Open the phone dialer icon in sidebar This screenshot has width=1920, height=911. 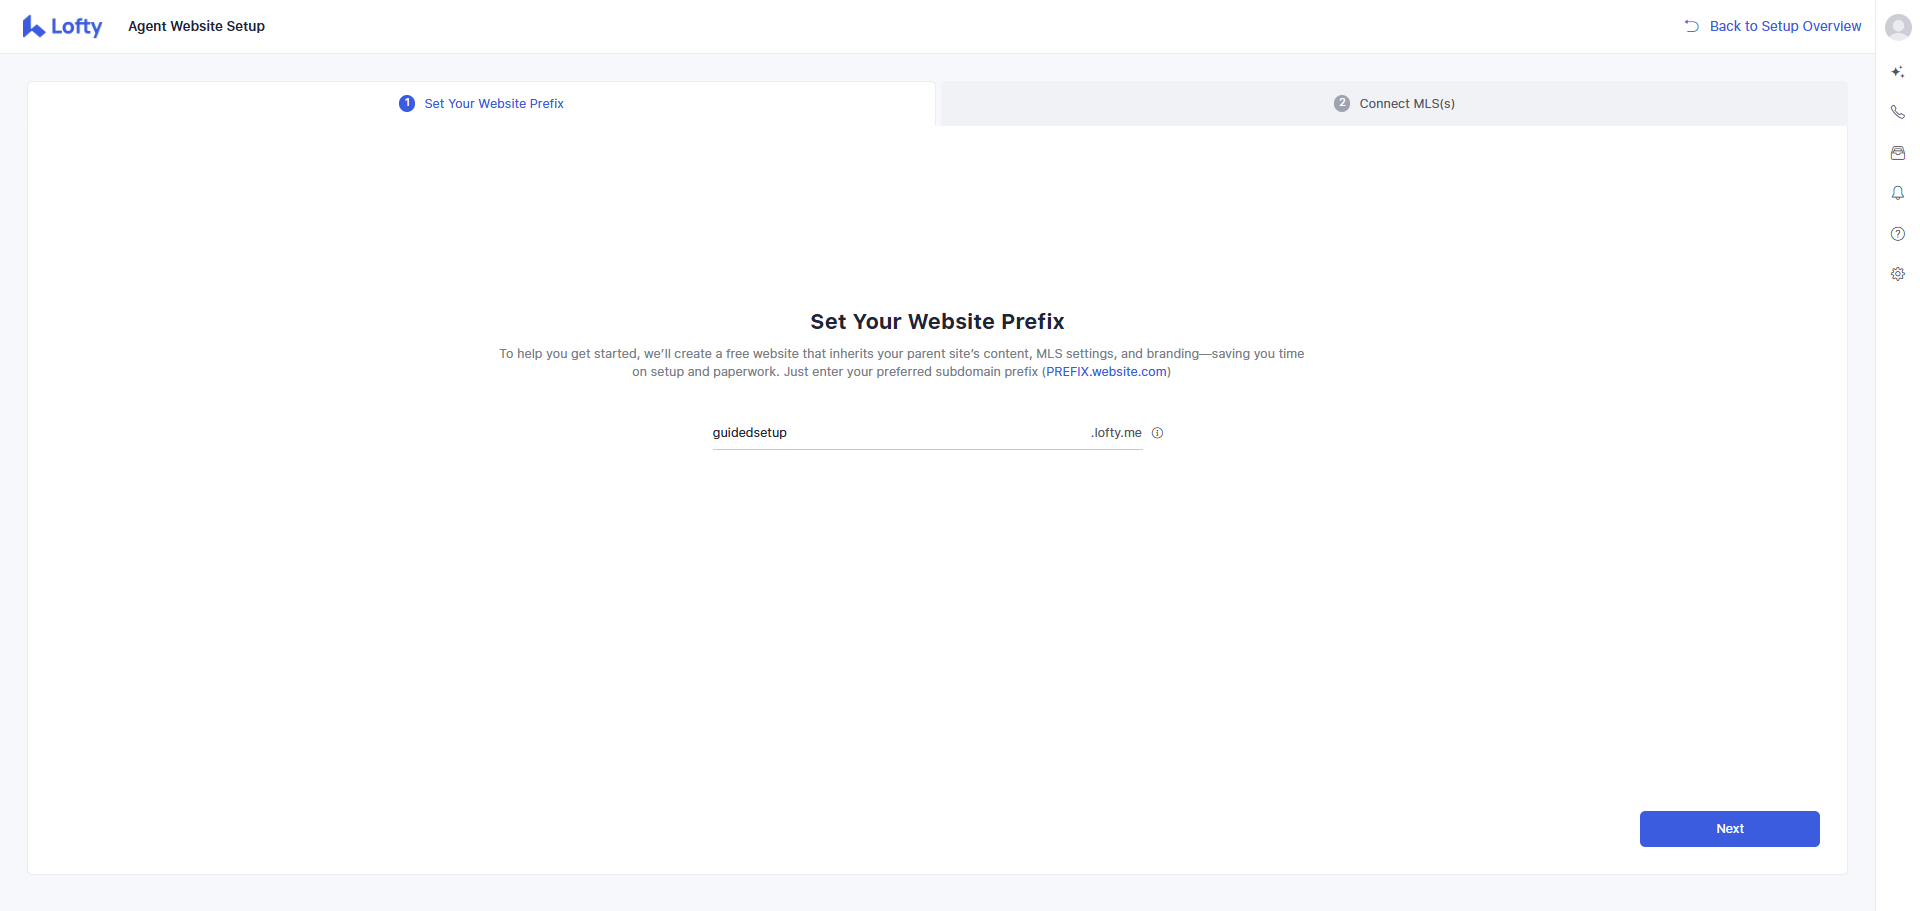(1897, 112)
